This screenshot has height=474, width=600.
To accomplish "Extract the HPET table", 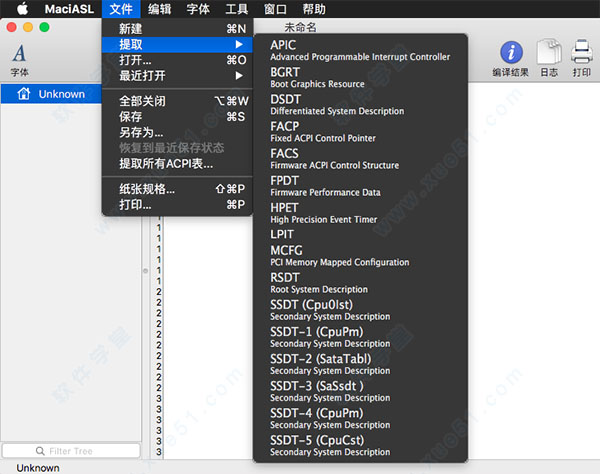I will [360, 213].
